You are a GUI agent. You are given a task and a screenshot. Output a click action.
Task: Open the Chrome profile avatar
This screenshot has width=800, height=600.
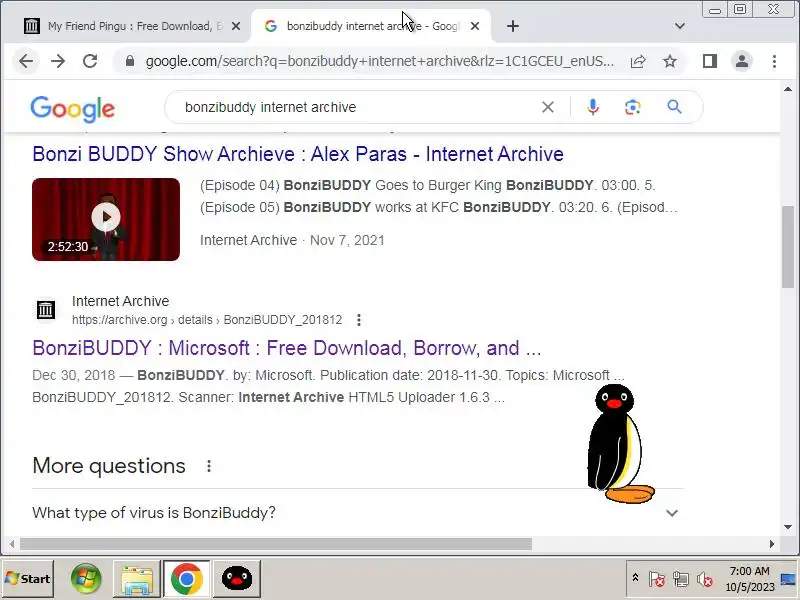coord(742,62)
